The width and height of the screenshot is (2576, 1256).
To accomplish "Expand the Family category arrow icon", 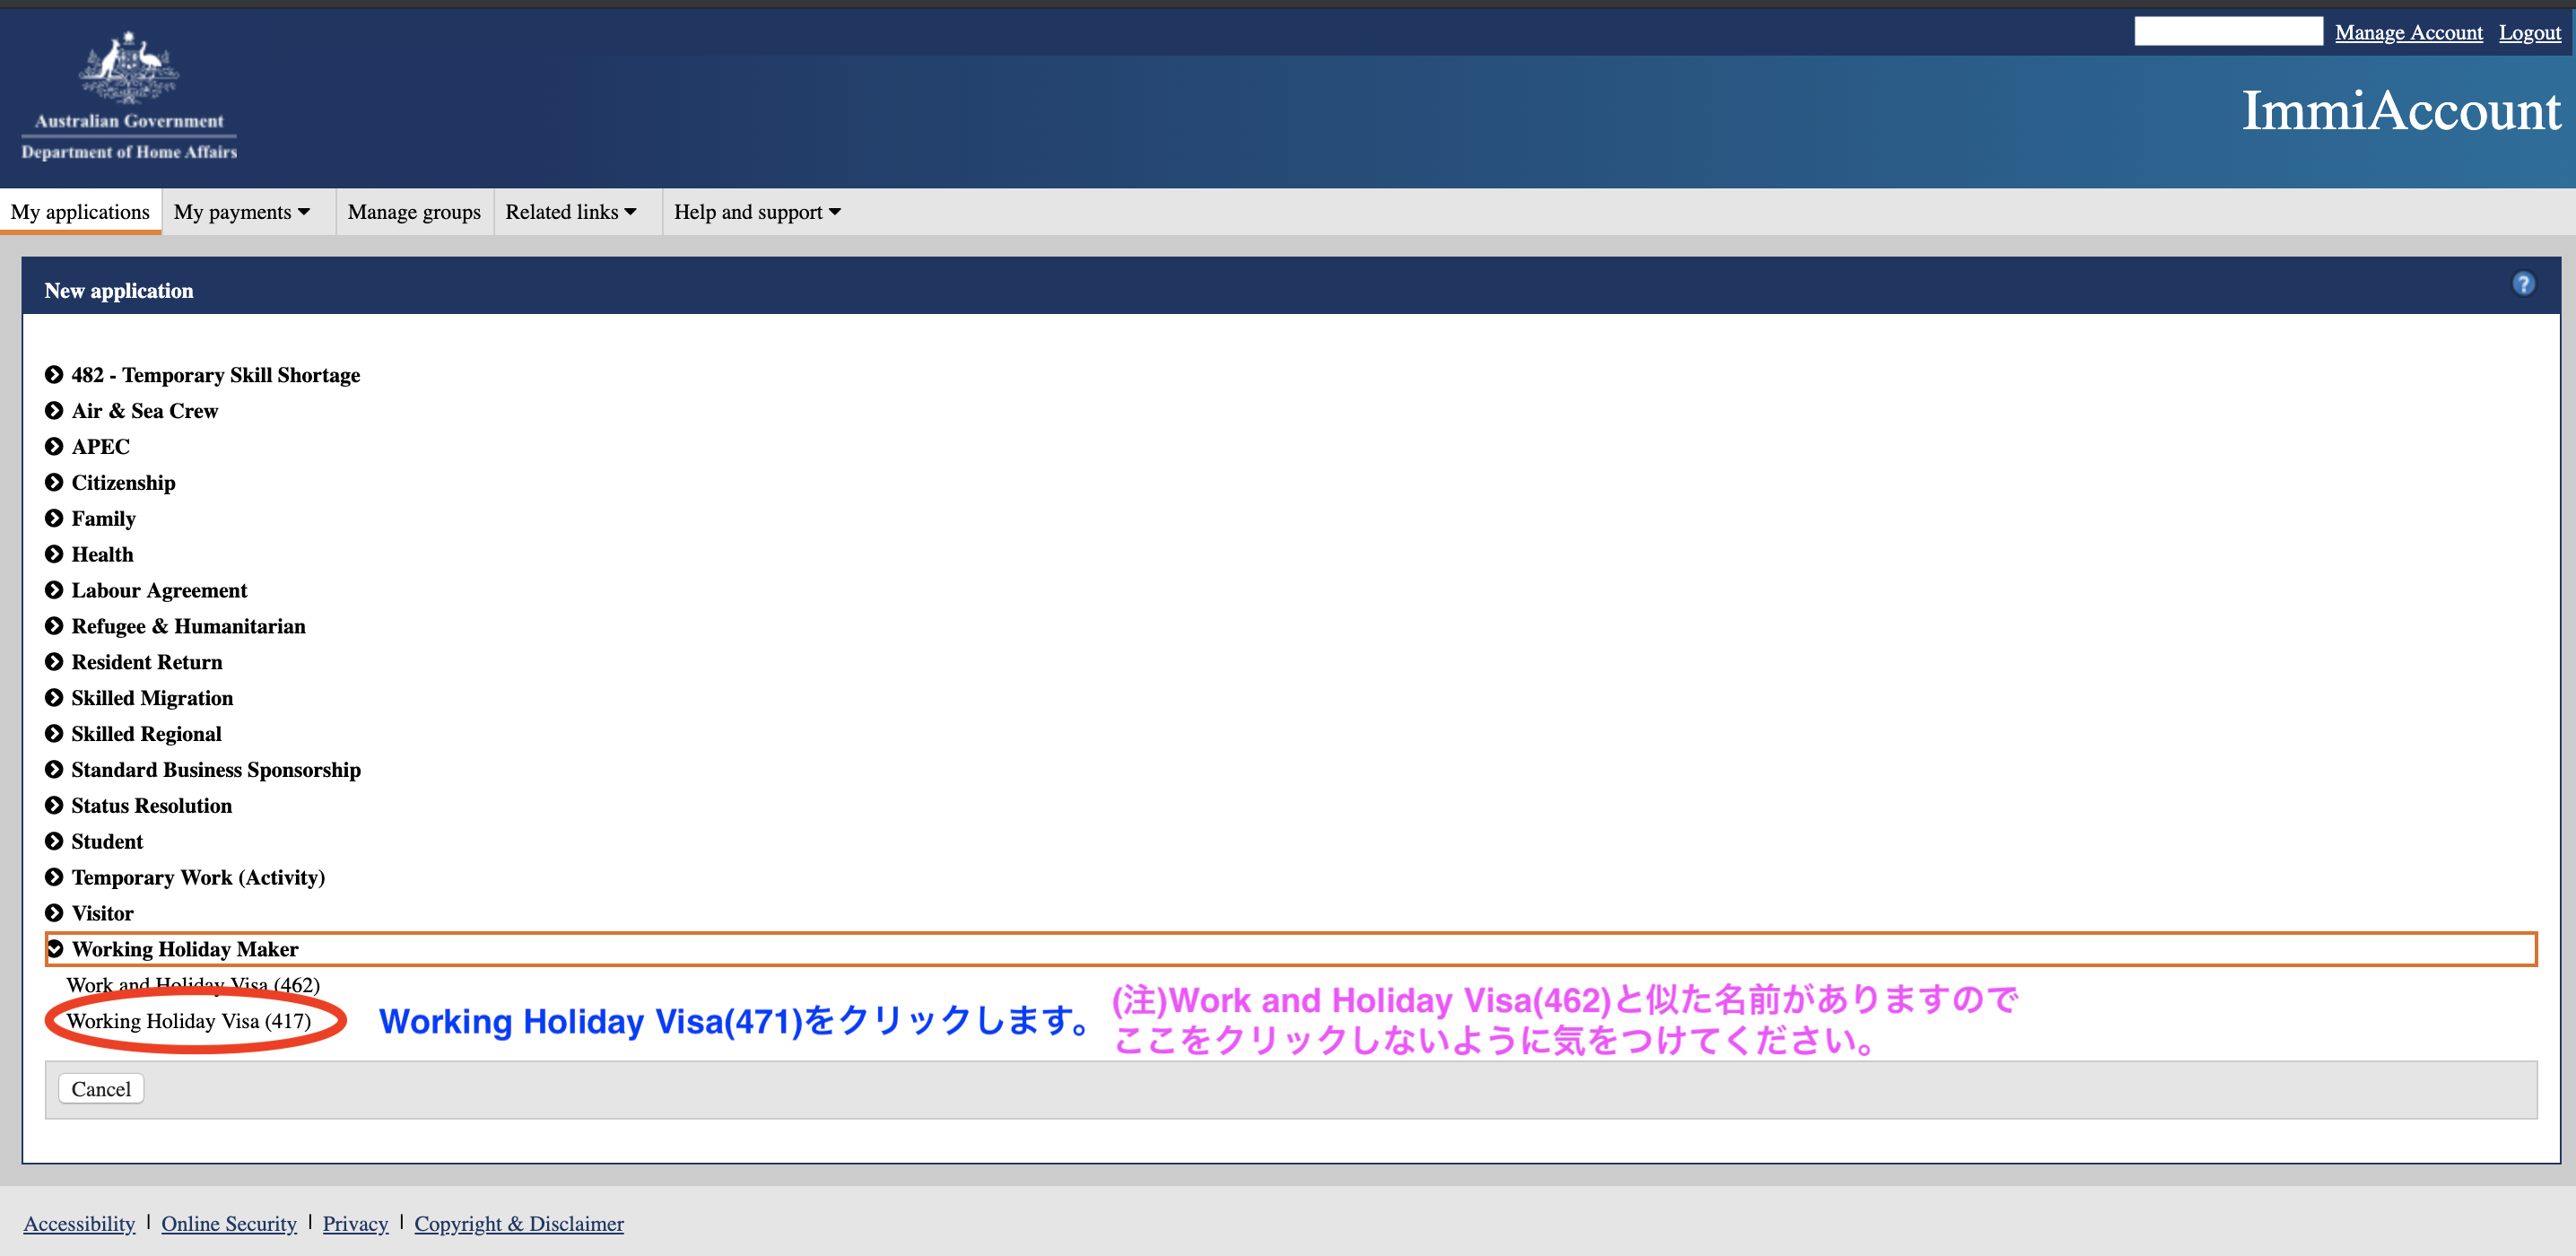I will (x=54, y=519).
